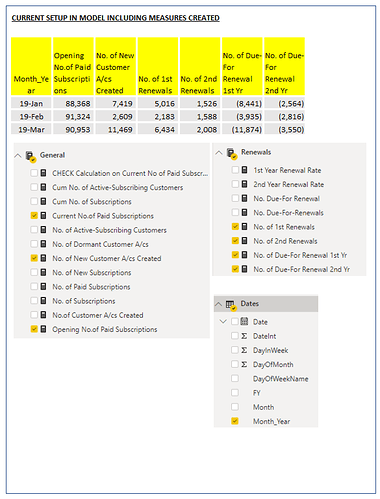Screen dimensions: 380x499
Task: Collapse the Renewals table
Action: 219,153
